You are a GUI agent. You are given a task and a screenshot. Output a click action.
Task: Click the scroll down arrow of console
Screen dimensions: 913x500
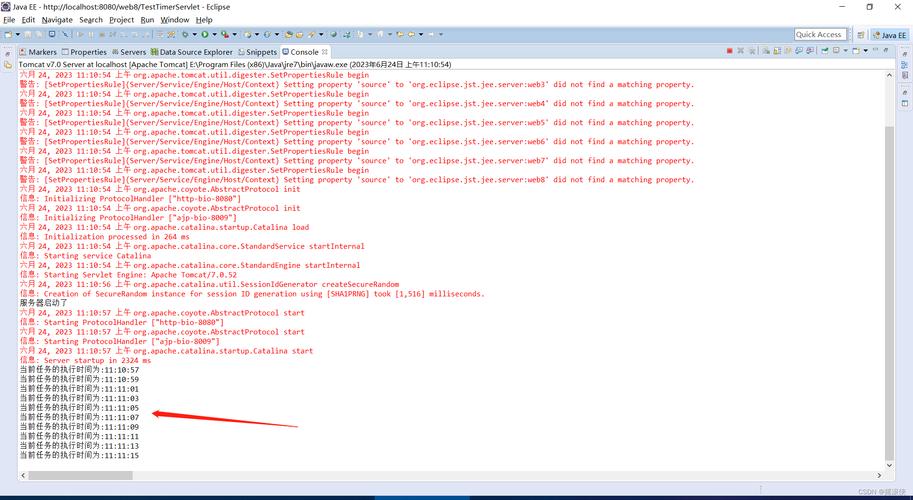pyautogui.click(x=889, y=465)
